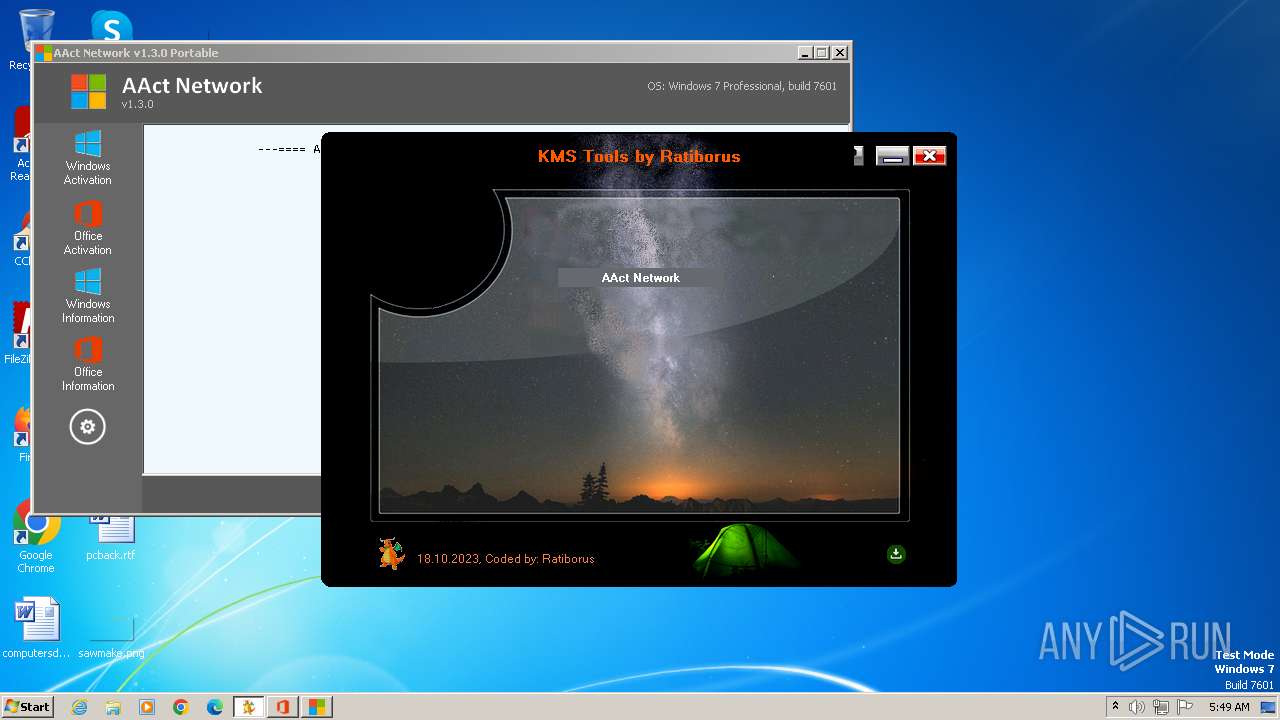This screenshot has width=1280, height=720.
Task: Minimize the KMS Tools window
Action: coord(892,155)
